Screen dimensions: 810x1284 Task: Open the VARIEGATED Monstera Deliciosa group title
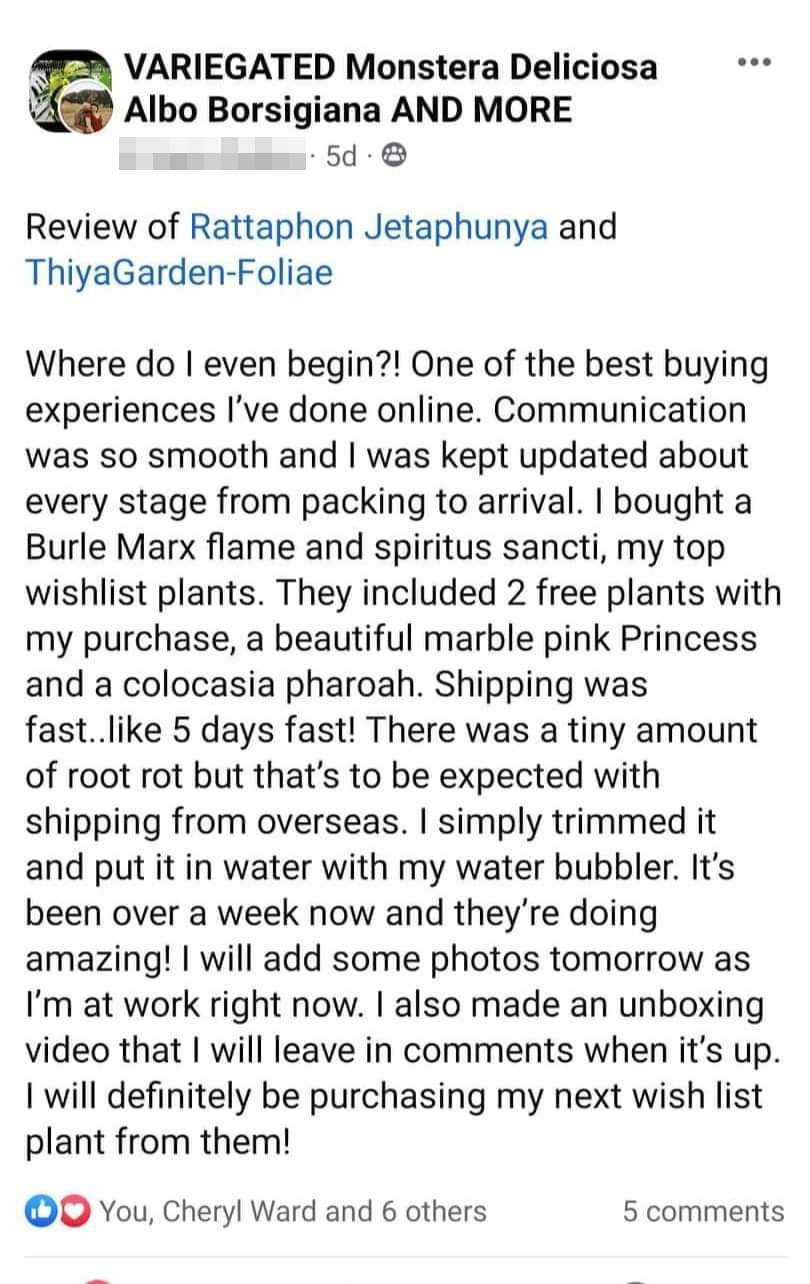click(390, 67)
